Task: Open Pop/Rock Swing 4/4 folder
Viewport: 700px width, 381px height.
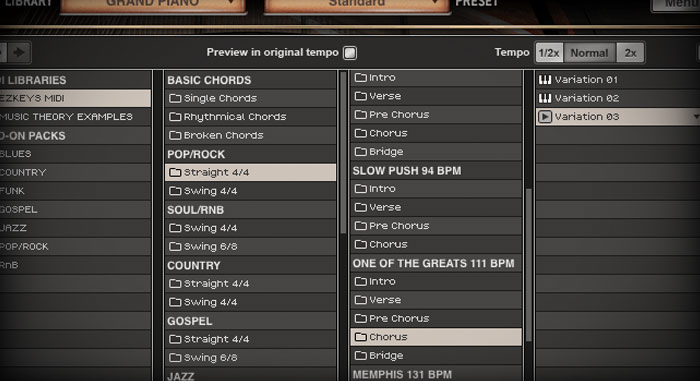Action: (x=250, y=191)
